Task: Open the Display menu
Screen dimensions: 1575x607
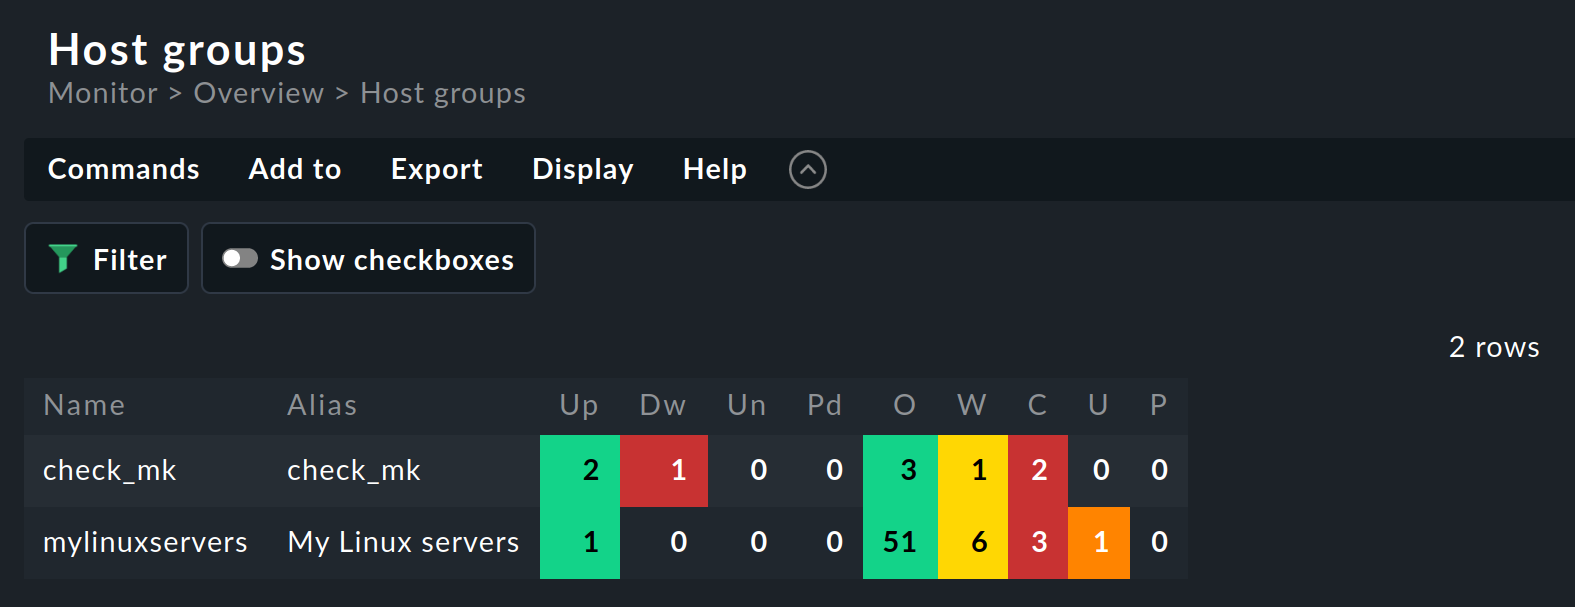Action: (x=582, y=169)
